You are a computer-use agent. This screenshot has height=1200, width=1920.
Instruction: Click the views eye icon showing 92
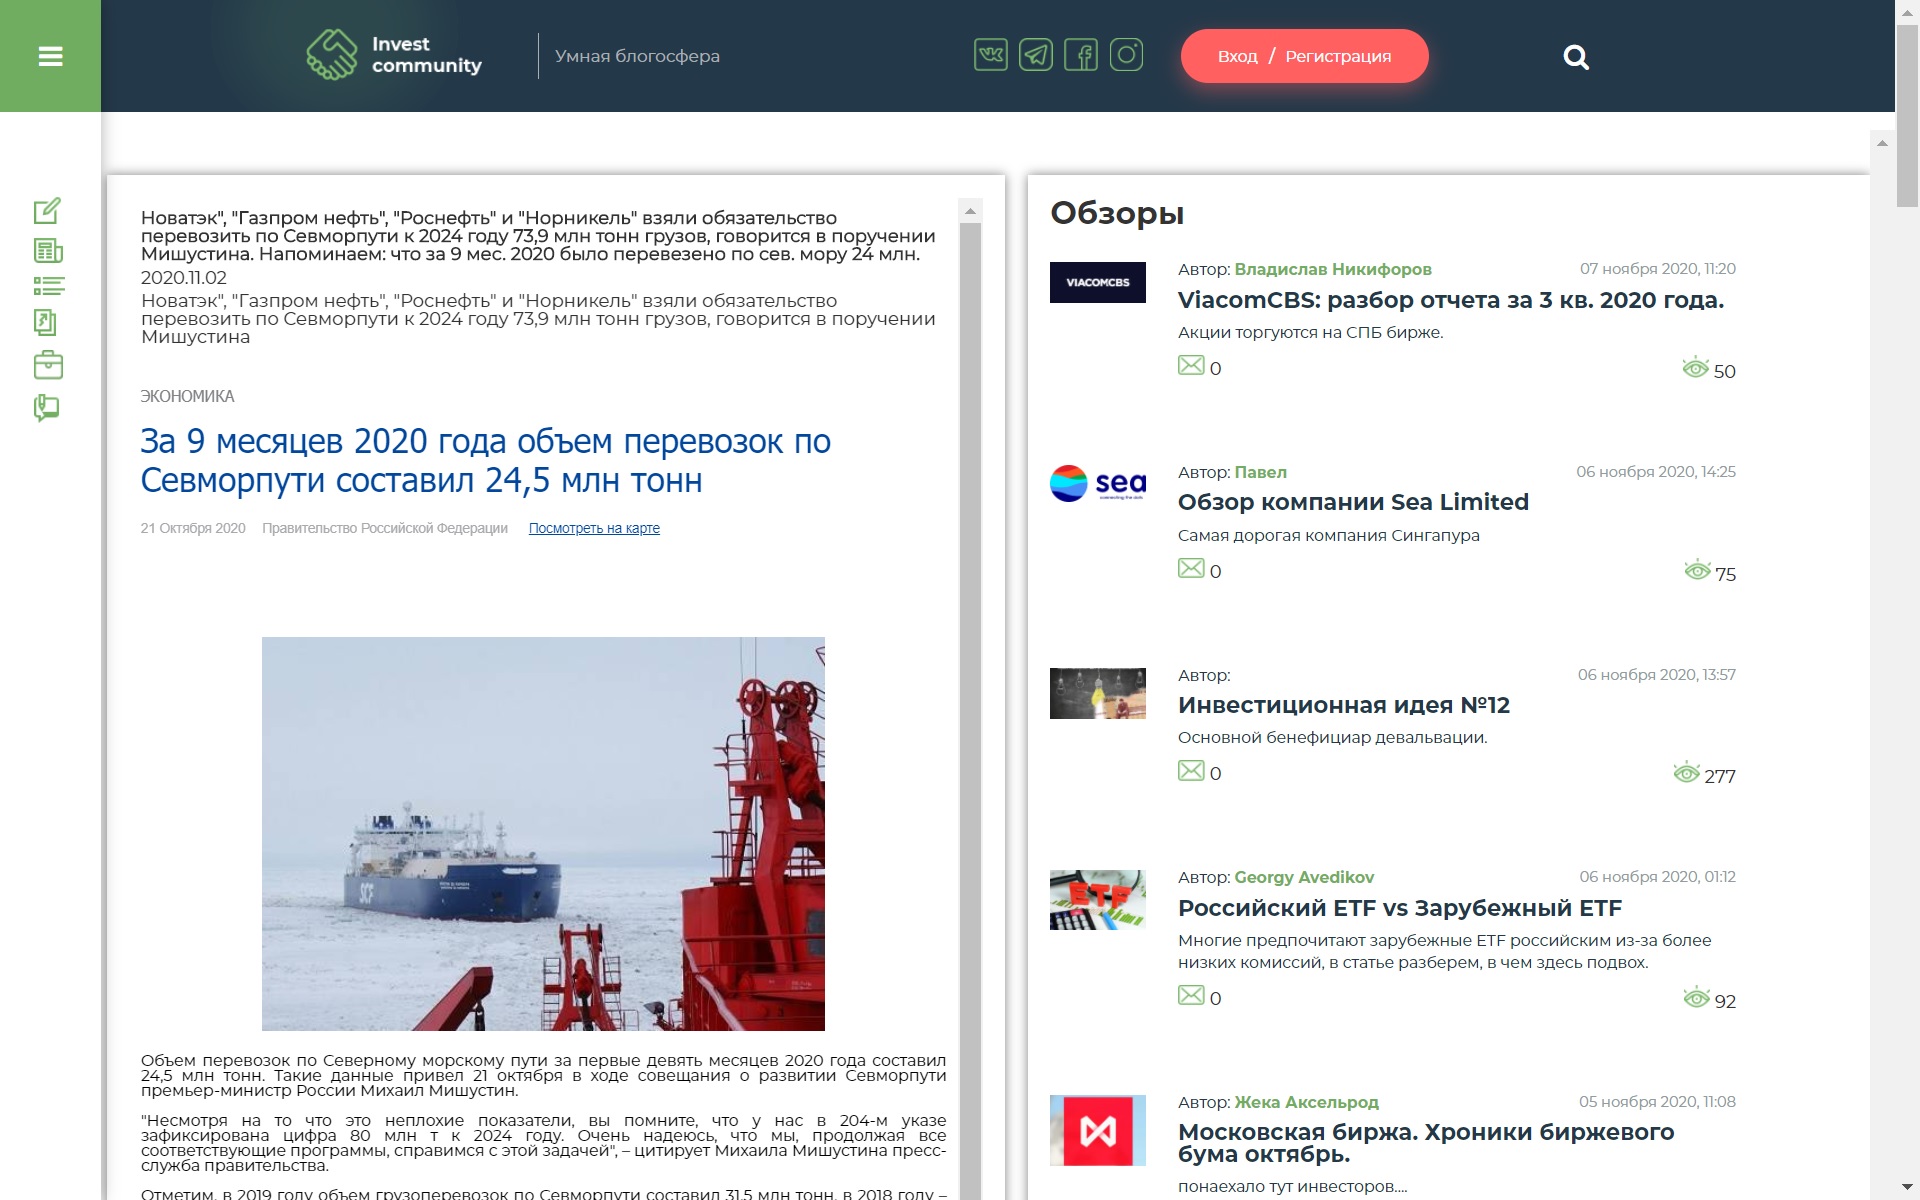pos(1696,998)
